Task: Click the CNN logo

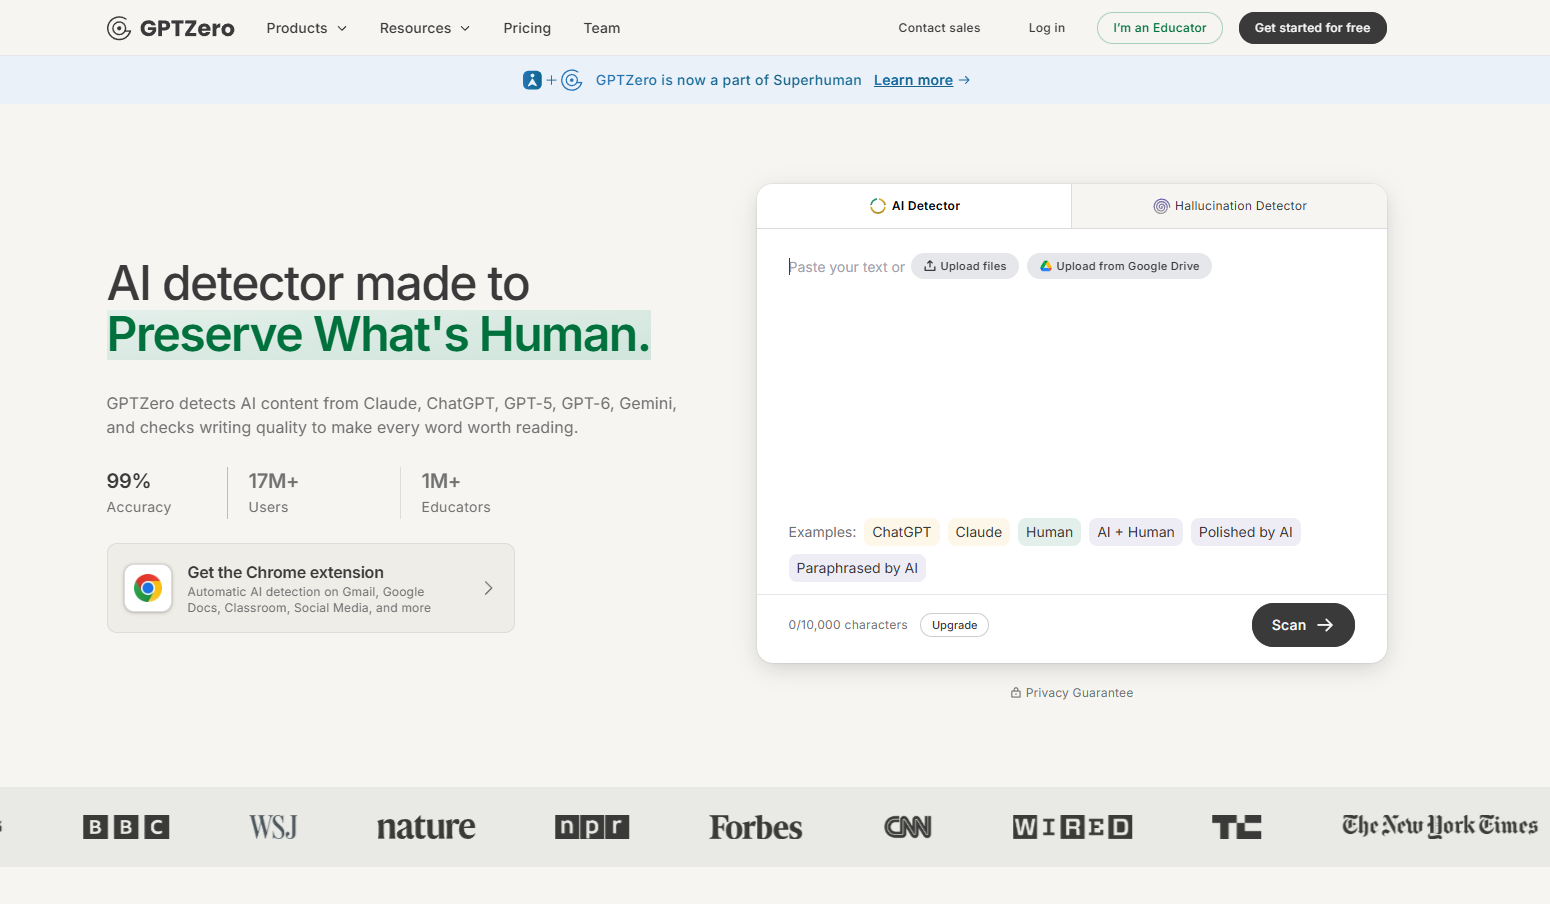Action: (x=908, y=827)
